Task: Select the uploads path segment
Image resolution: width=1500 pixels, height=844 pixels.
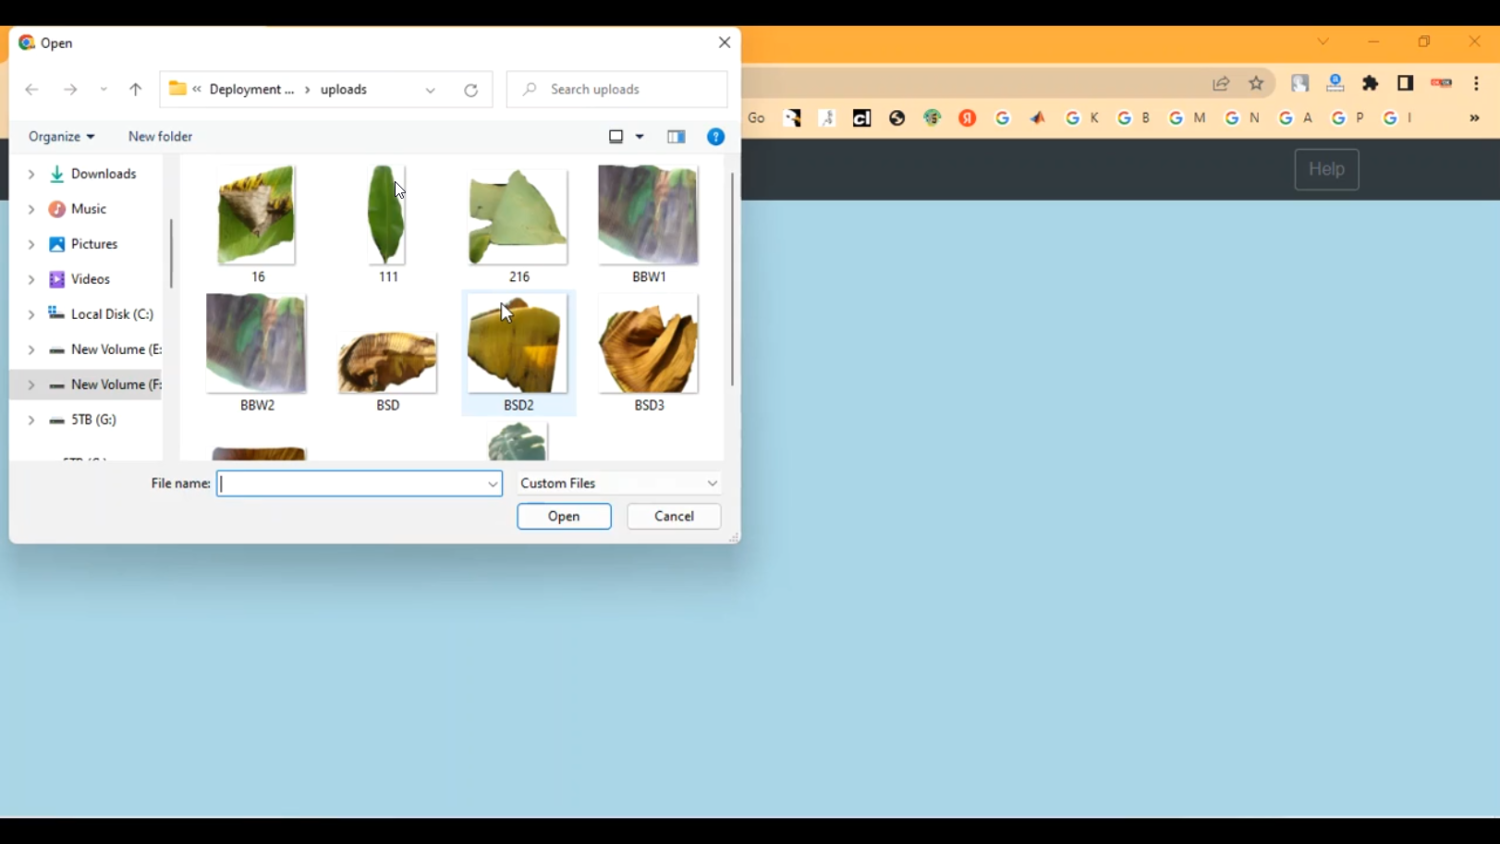Action: click(x=344, y=89)
